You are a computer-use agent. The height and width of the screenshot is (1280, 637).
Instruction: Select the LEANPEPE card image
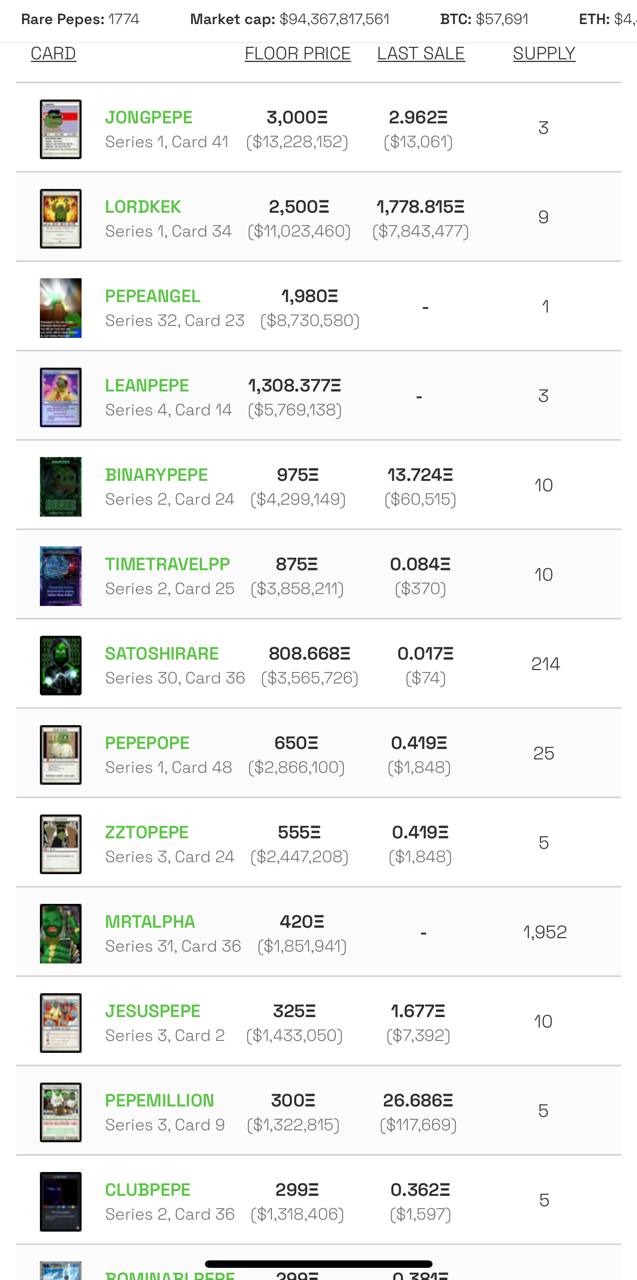click(x=60, y=397)
